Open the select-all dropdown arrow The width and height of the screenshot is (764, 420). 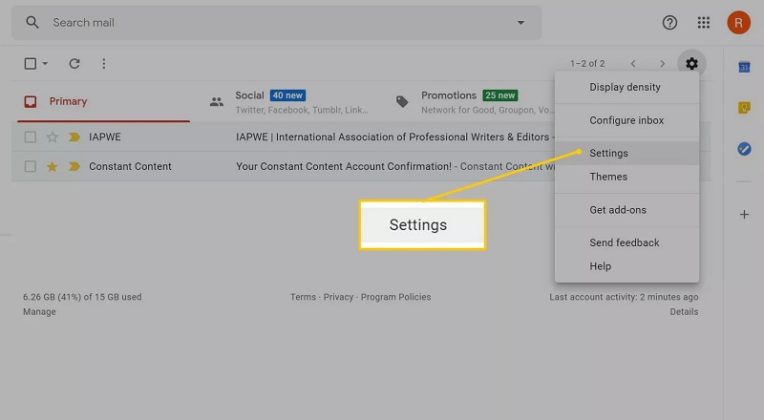45,64
